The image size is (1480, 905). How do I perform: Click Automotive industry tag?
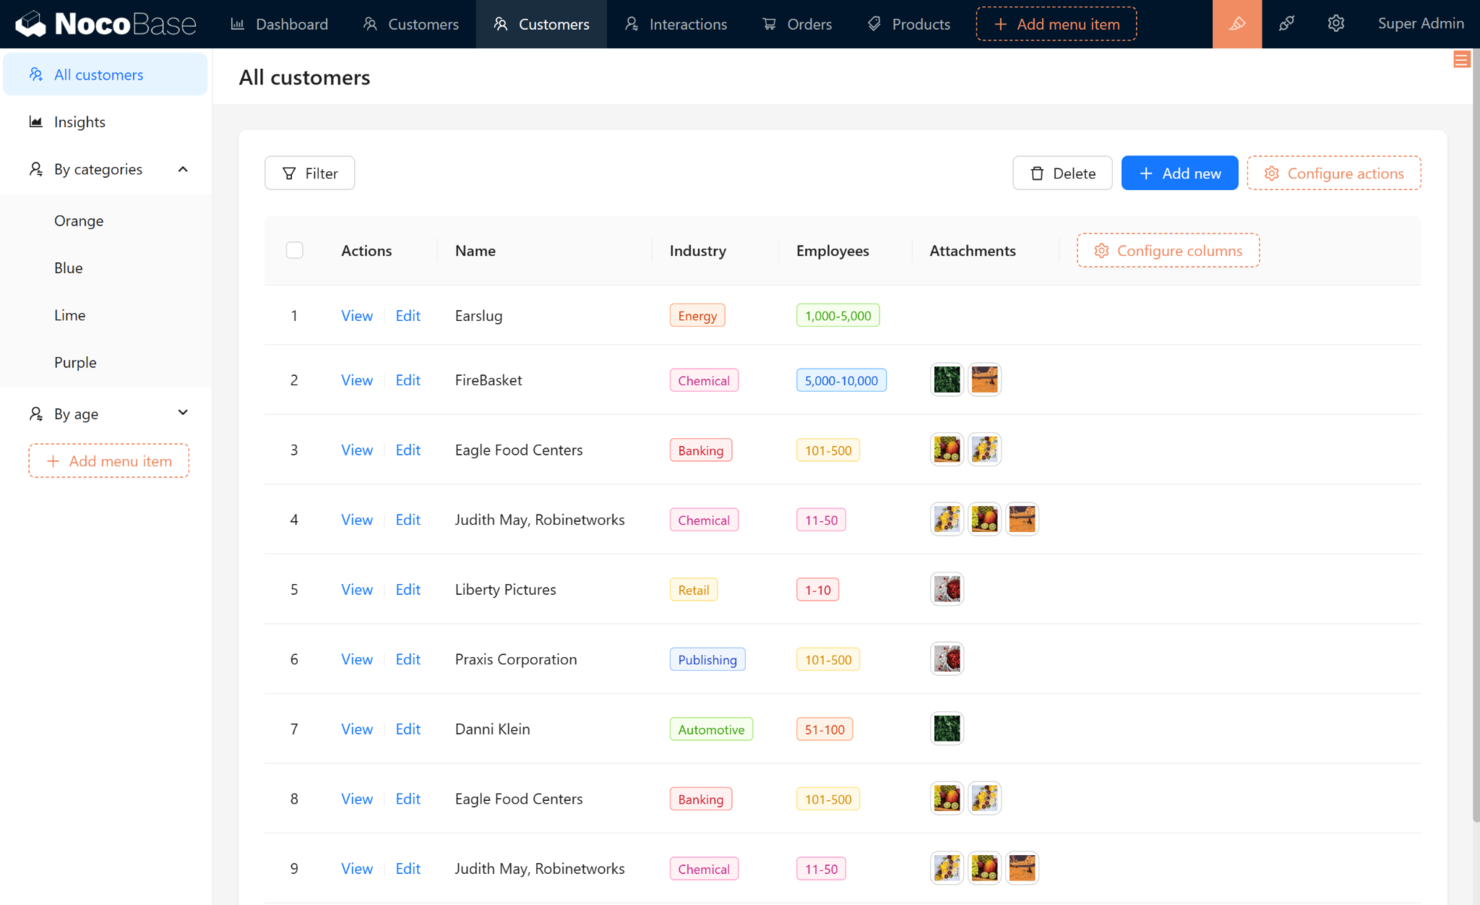[x=711, y=729]
